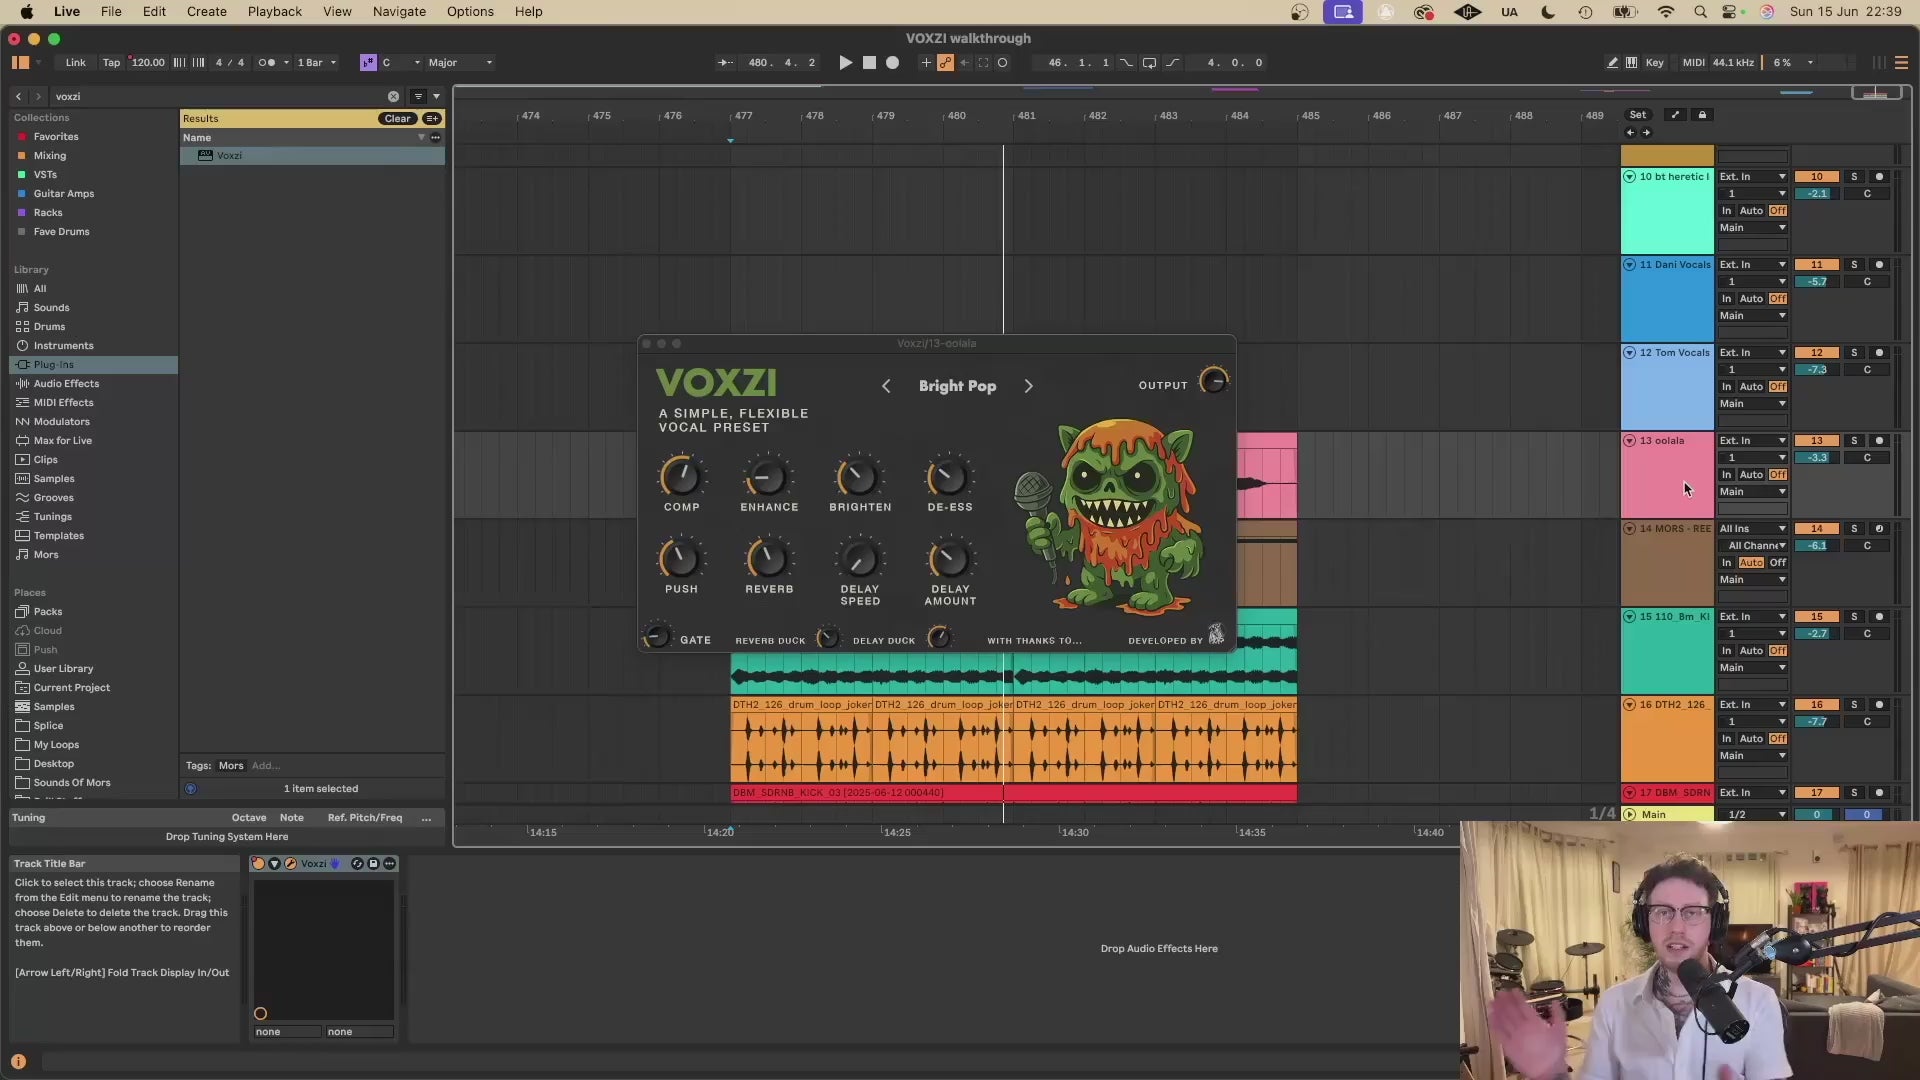Select the Audio Effects library category

click(66, 383)
